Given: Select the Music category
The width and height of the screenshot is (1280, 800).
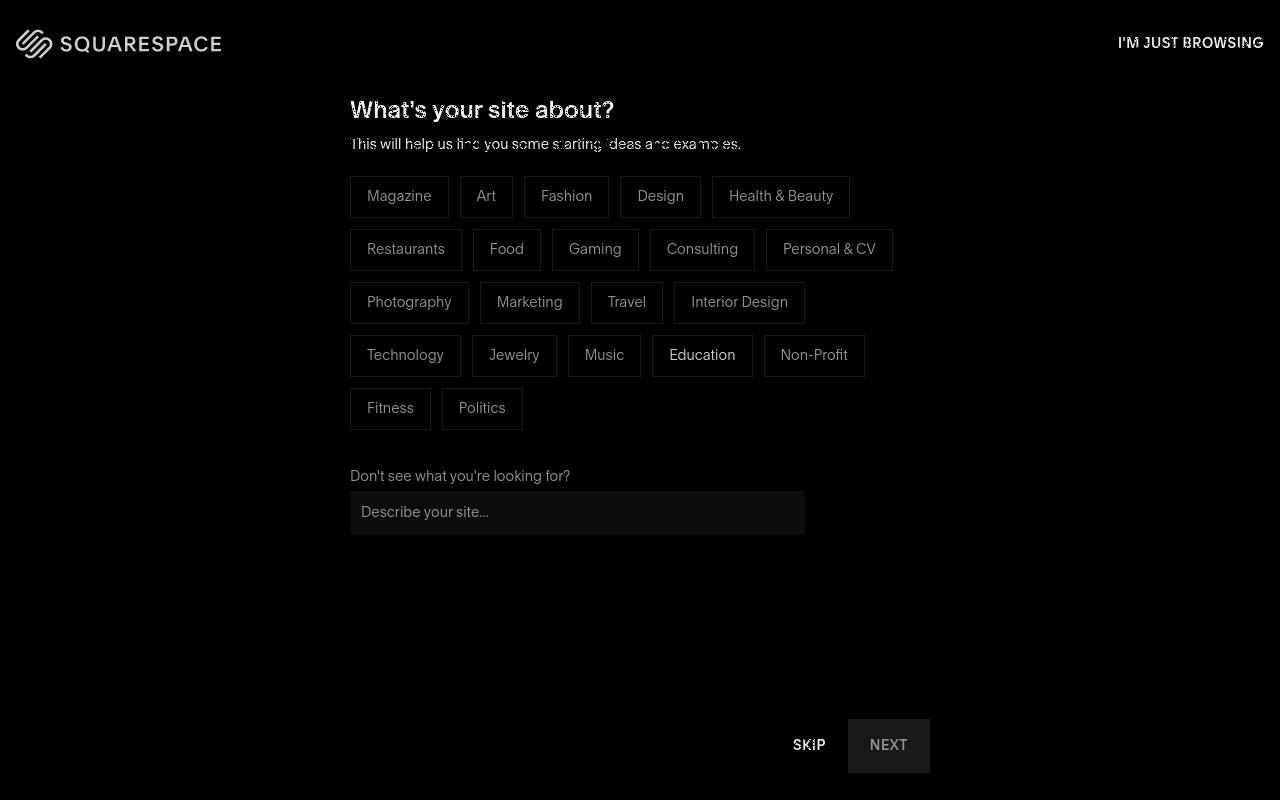Looking at the screenshot, I should tap(604, 356).
